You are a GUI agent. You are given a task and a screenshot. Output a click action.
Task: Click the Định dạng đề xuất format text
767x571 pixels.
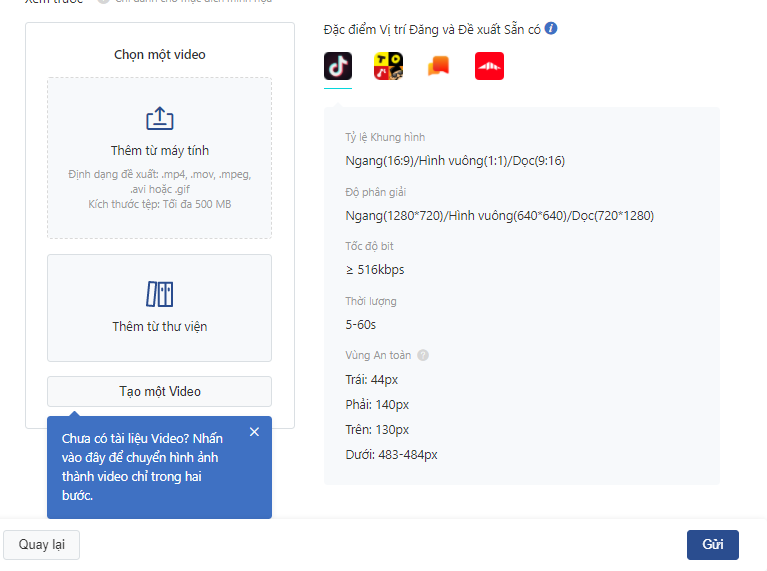159,182
